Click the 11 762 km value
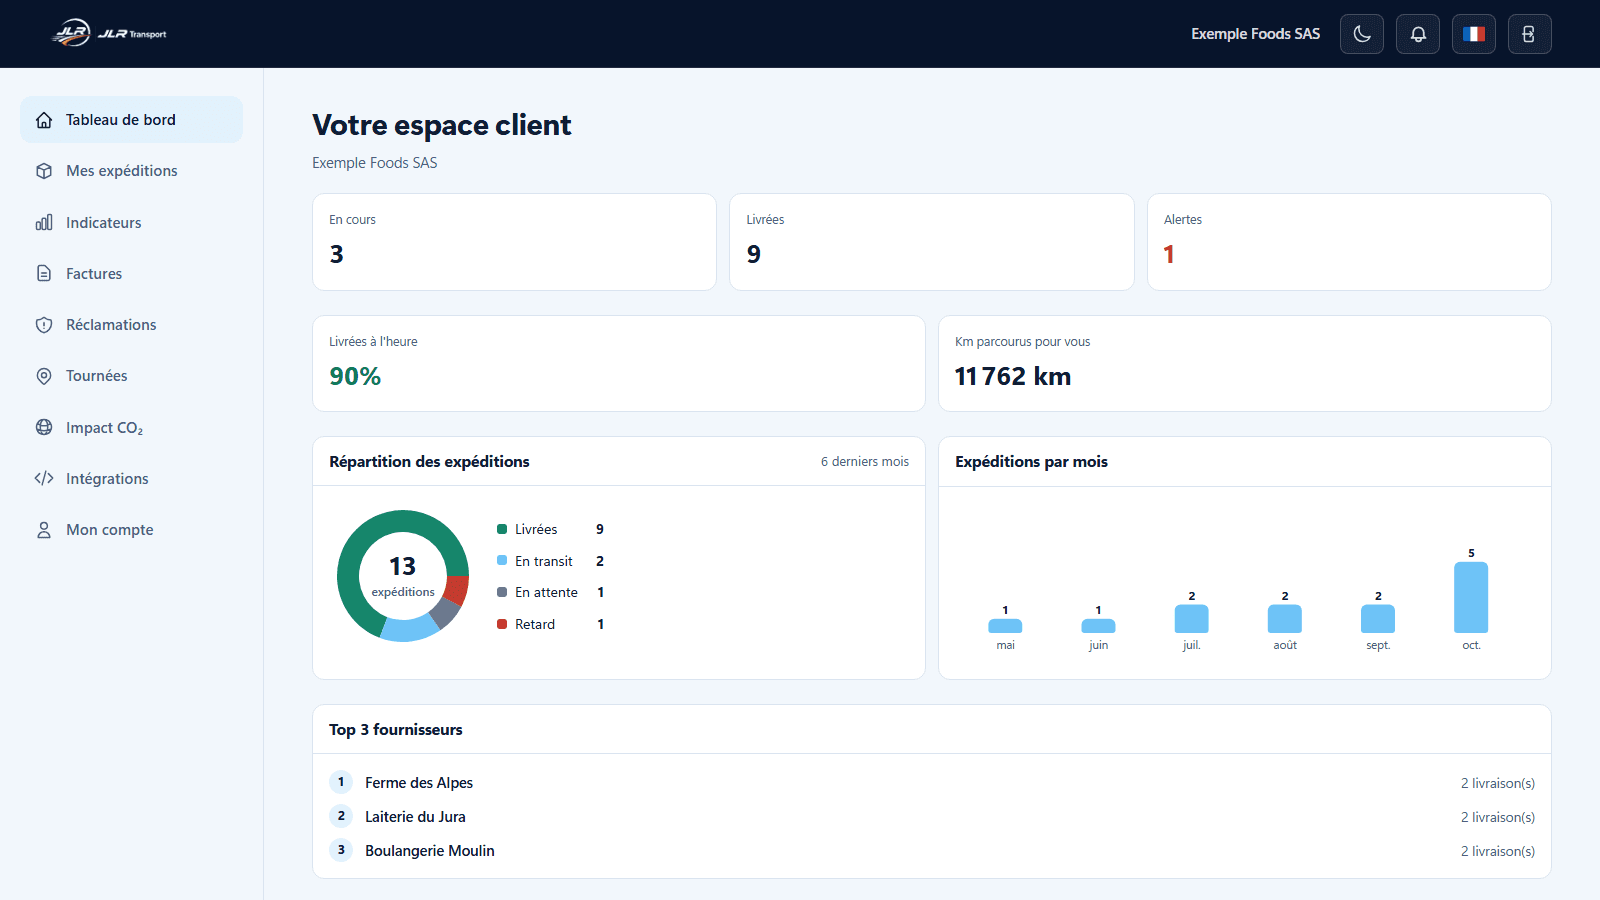 tap(1013, 376)
